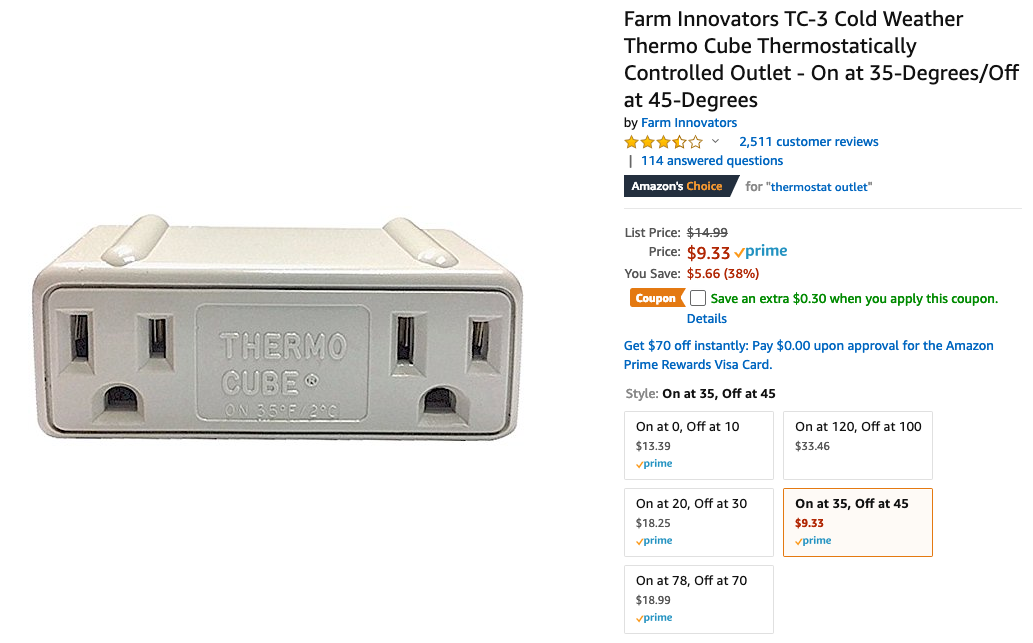Select style On at 0, Off at 10
The image size is (1033, 643).
pos(699,445)
